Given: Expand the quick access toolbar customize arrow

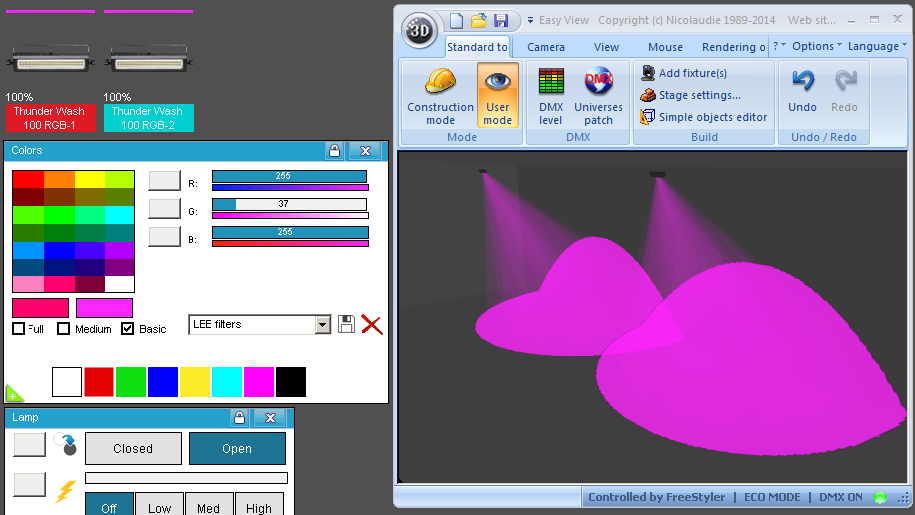Looking at the screenshot, I should [530, 20].
